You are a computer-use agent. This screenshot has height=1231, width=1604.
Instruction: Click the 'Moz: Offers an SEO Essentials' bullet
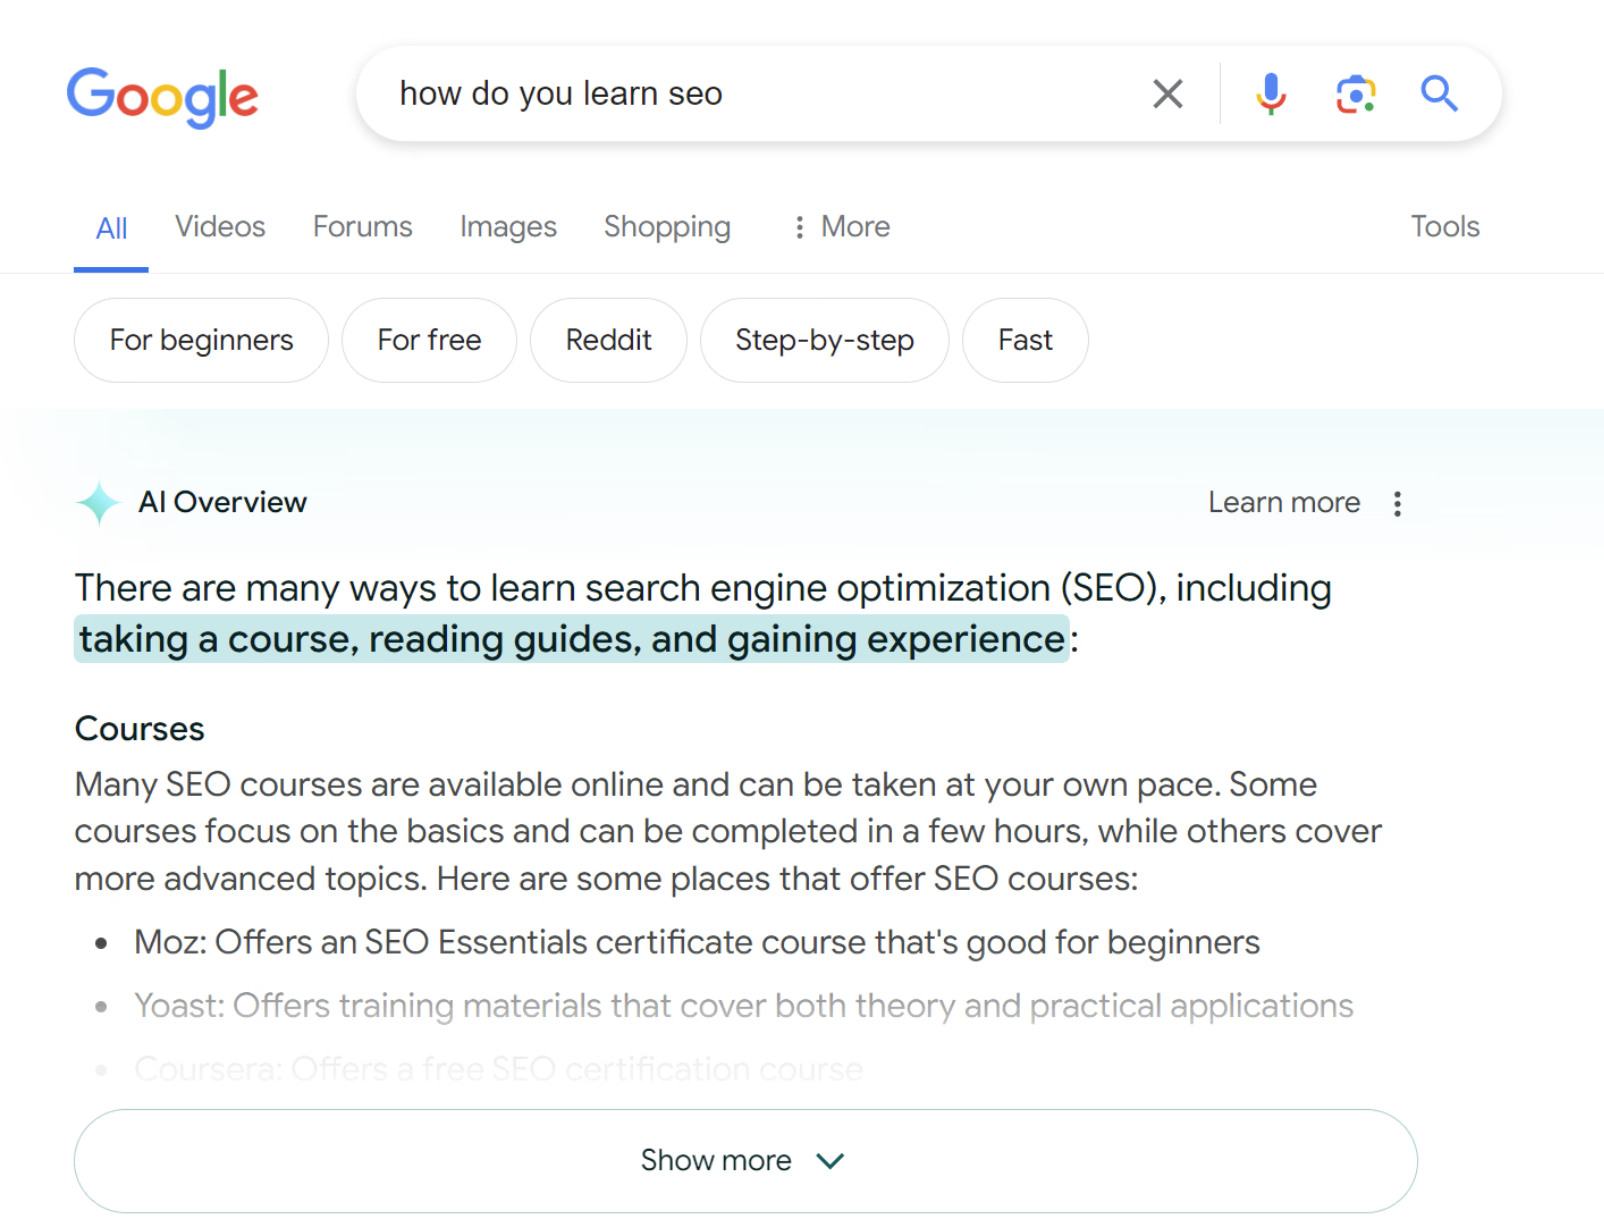(x=697, y=942)
